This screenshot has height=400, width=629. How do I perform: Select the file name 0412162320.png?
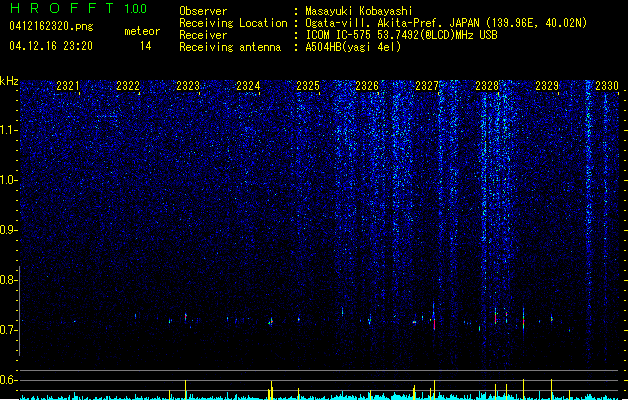[51, 26]
